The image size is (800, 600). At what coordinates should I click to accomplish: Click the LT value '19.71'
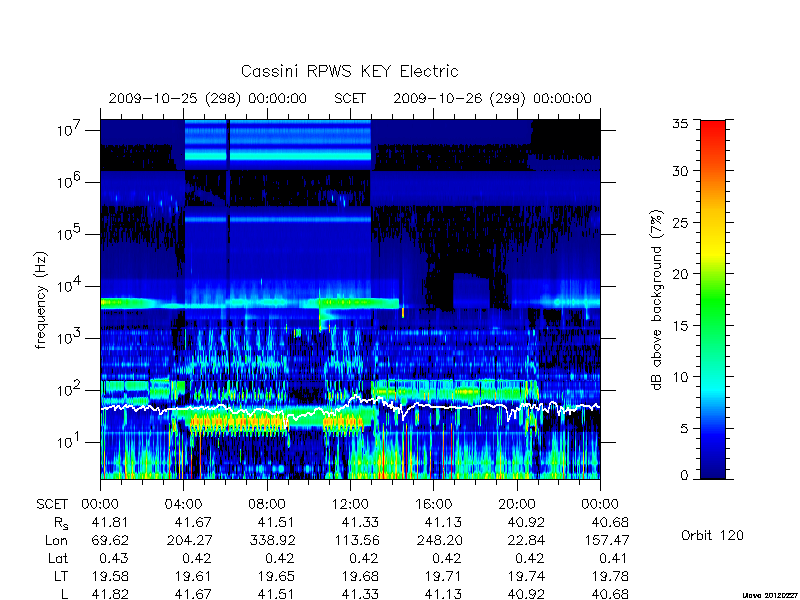coord(443,576)
